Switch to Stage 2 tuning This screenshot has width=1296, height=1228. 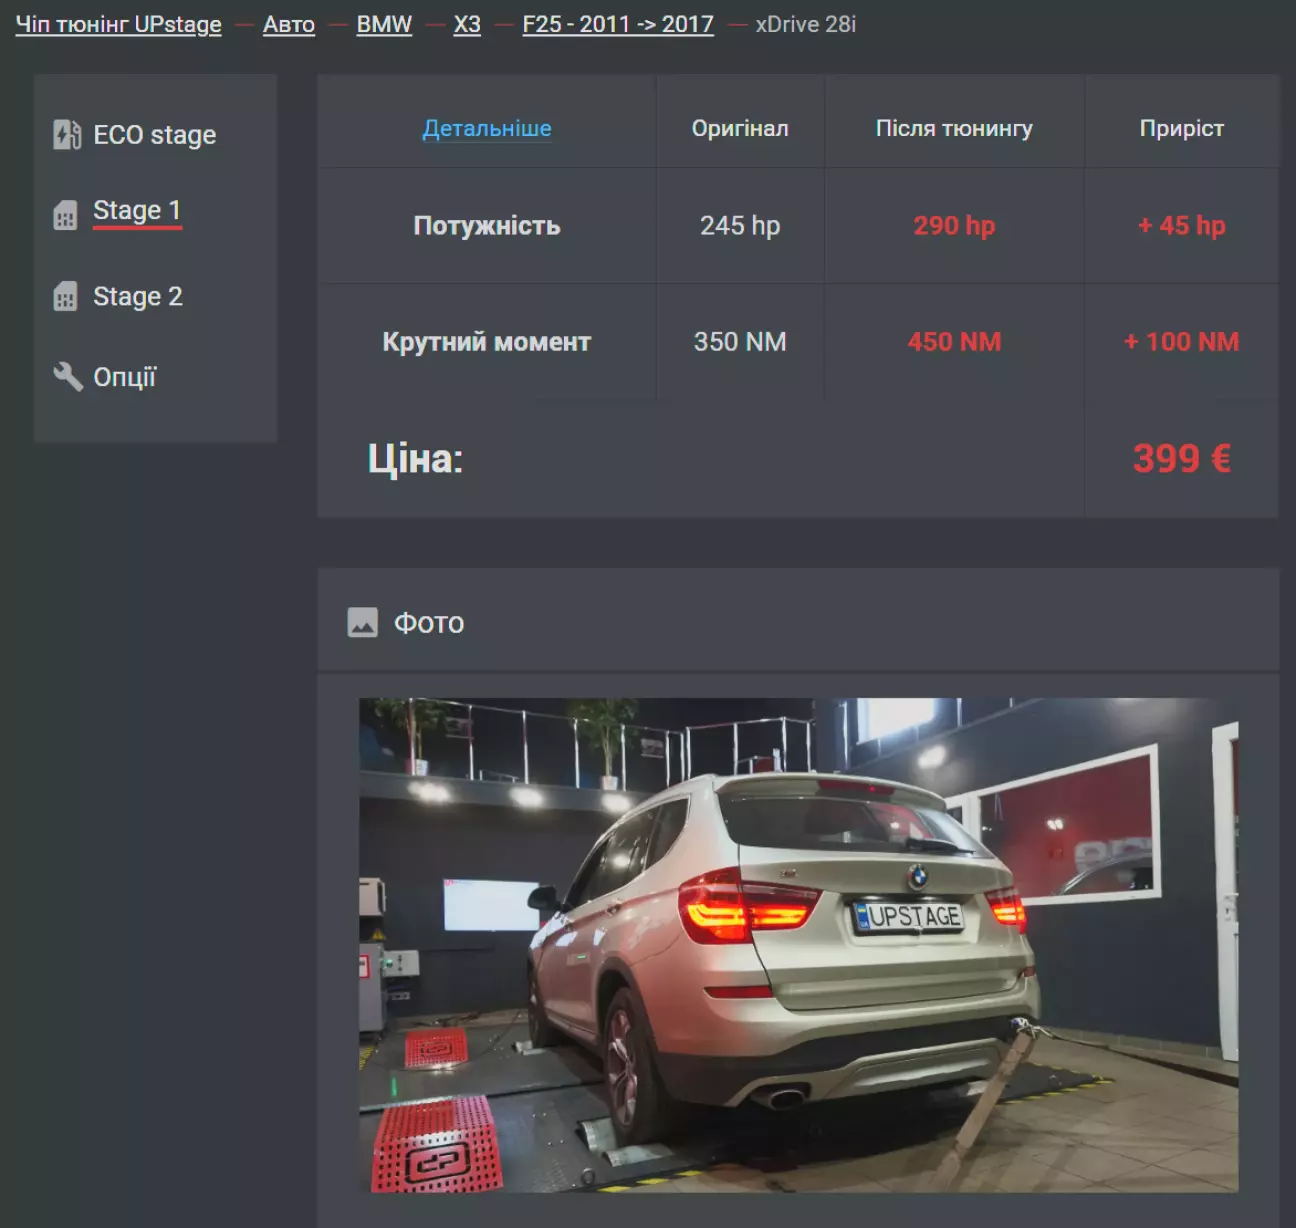click(138, 296)
